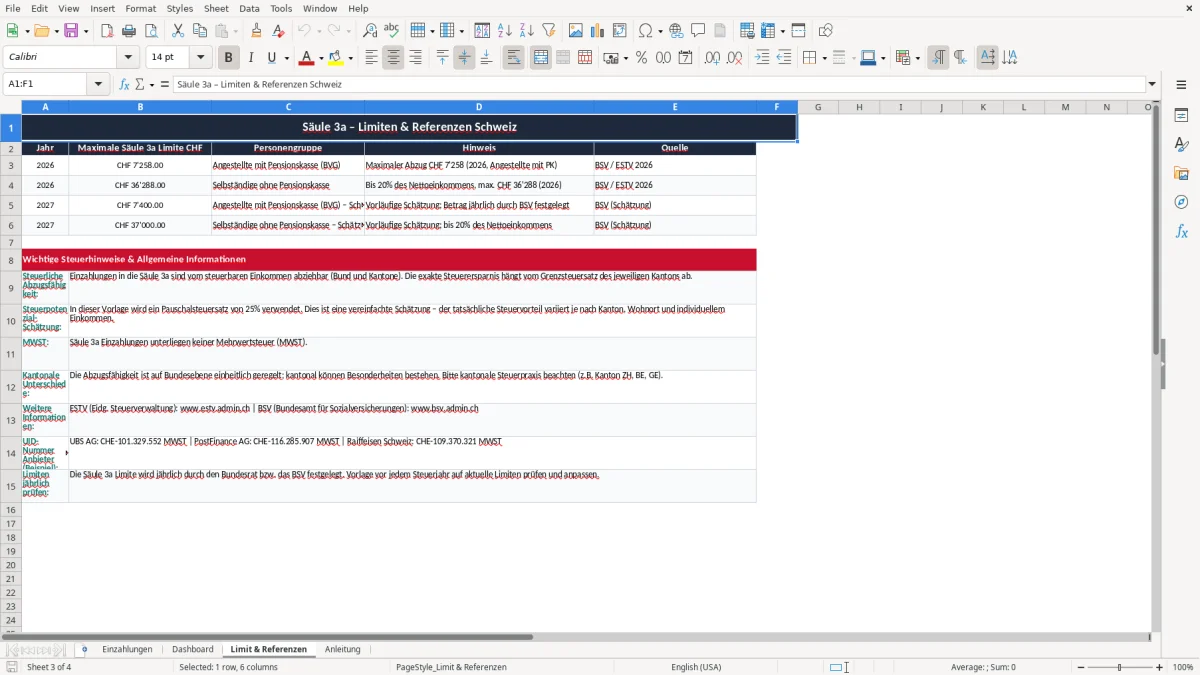The image size is (1200, 675).
Task: Switch to the Anleitung sheet tab
Action: (x=342, y=649)
